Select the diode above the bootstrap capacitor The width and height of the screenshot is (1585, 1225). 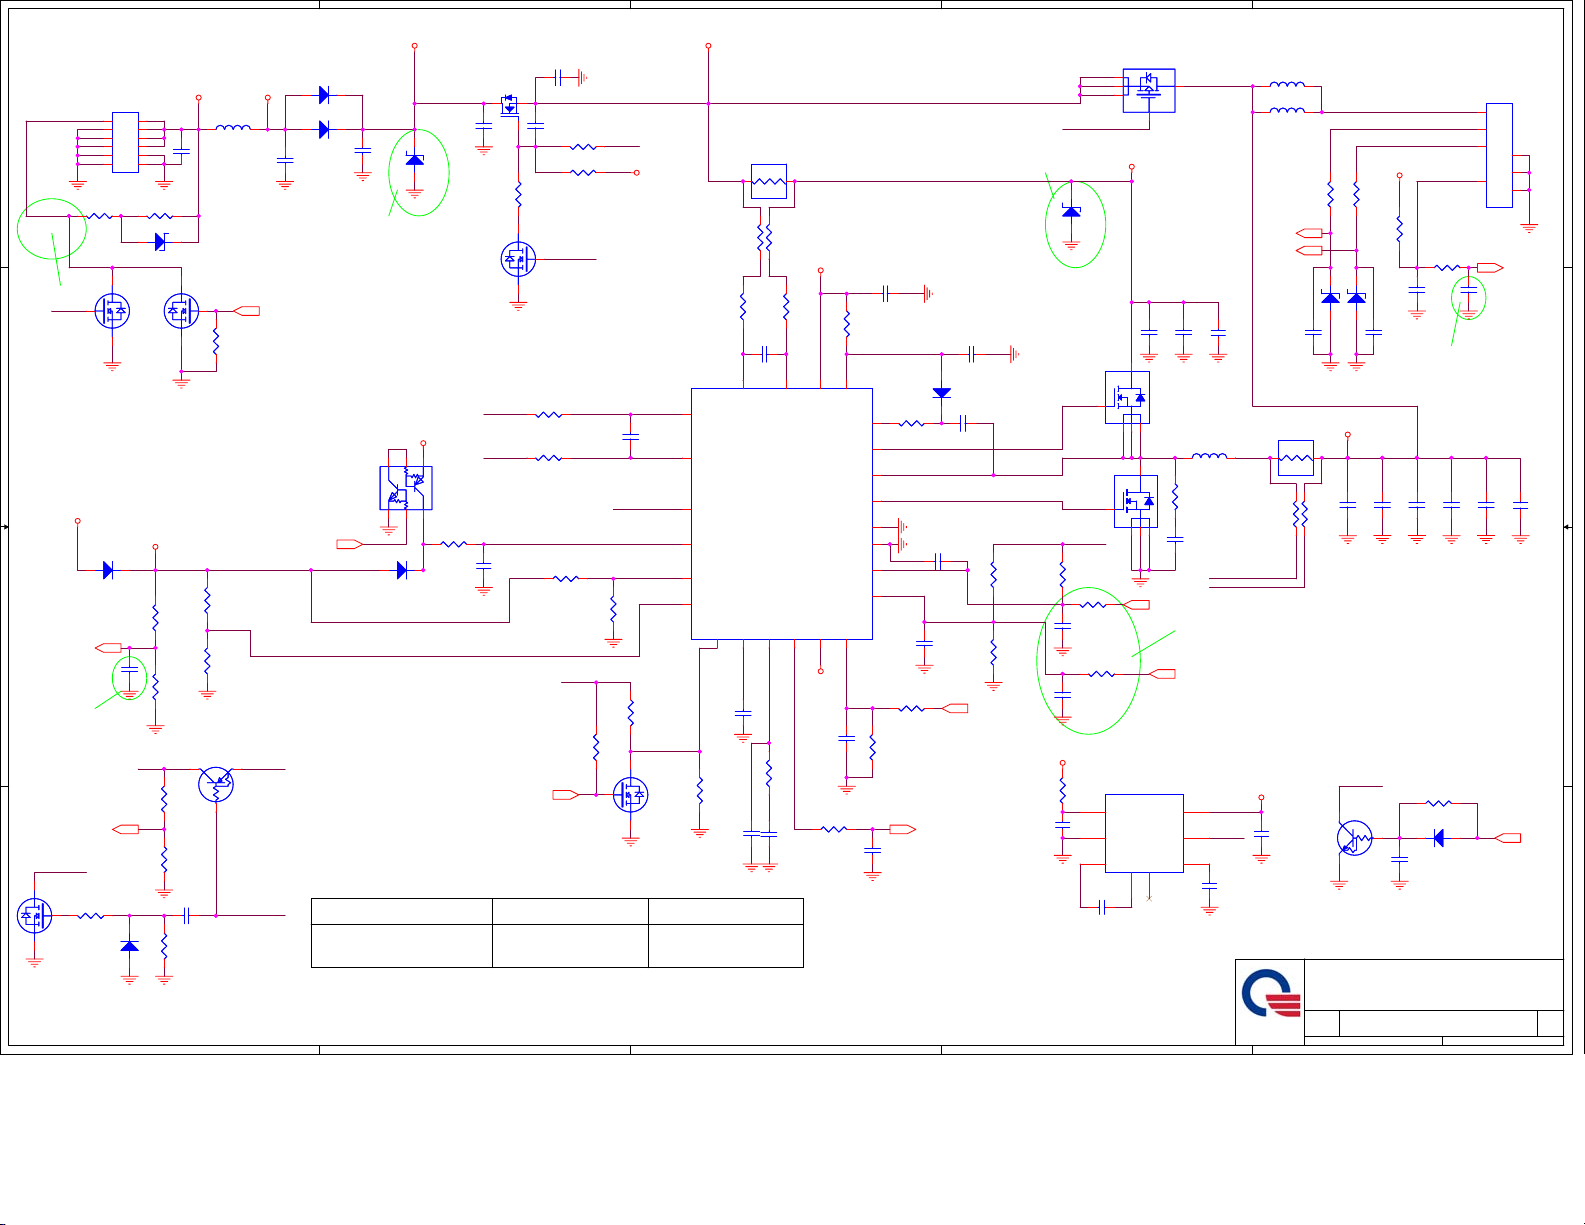point(941,393)
